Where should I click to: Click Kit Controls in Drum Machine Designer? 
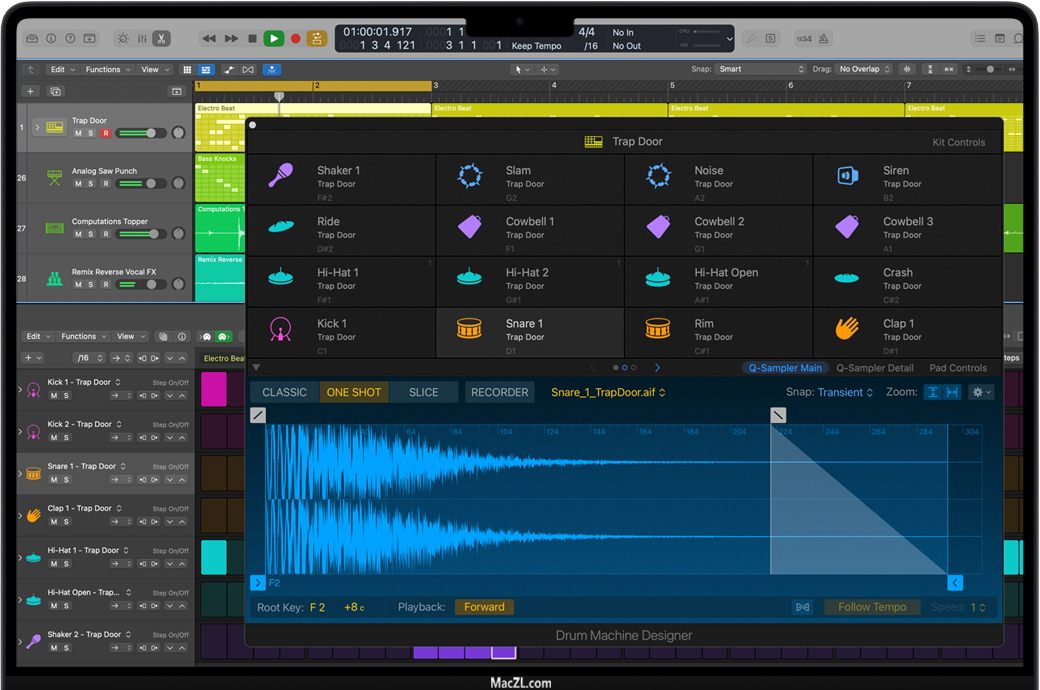point(958,142)
